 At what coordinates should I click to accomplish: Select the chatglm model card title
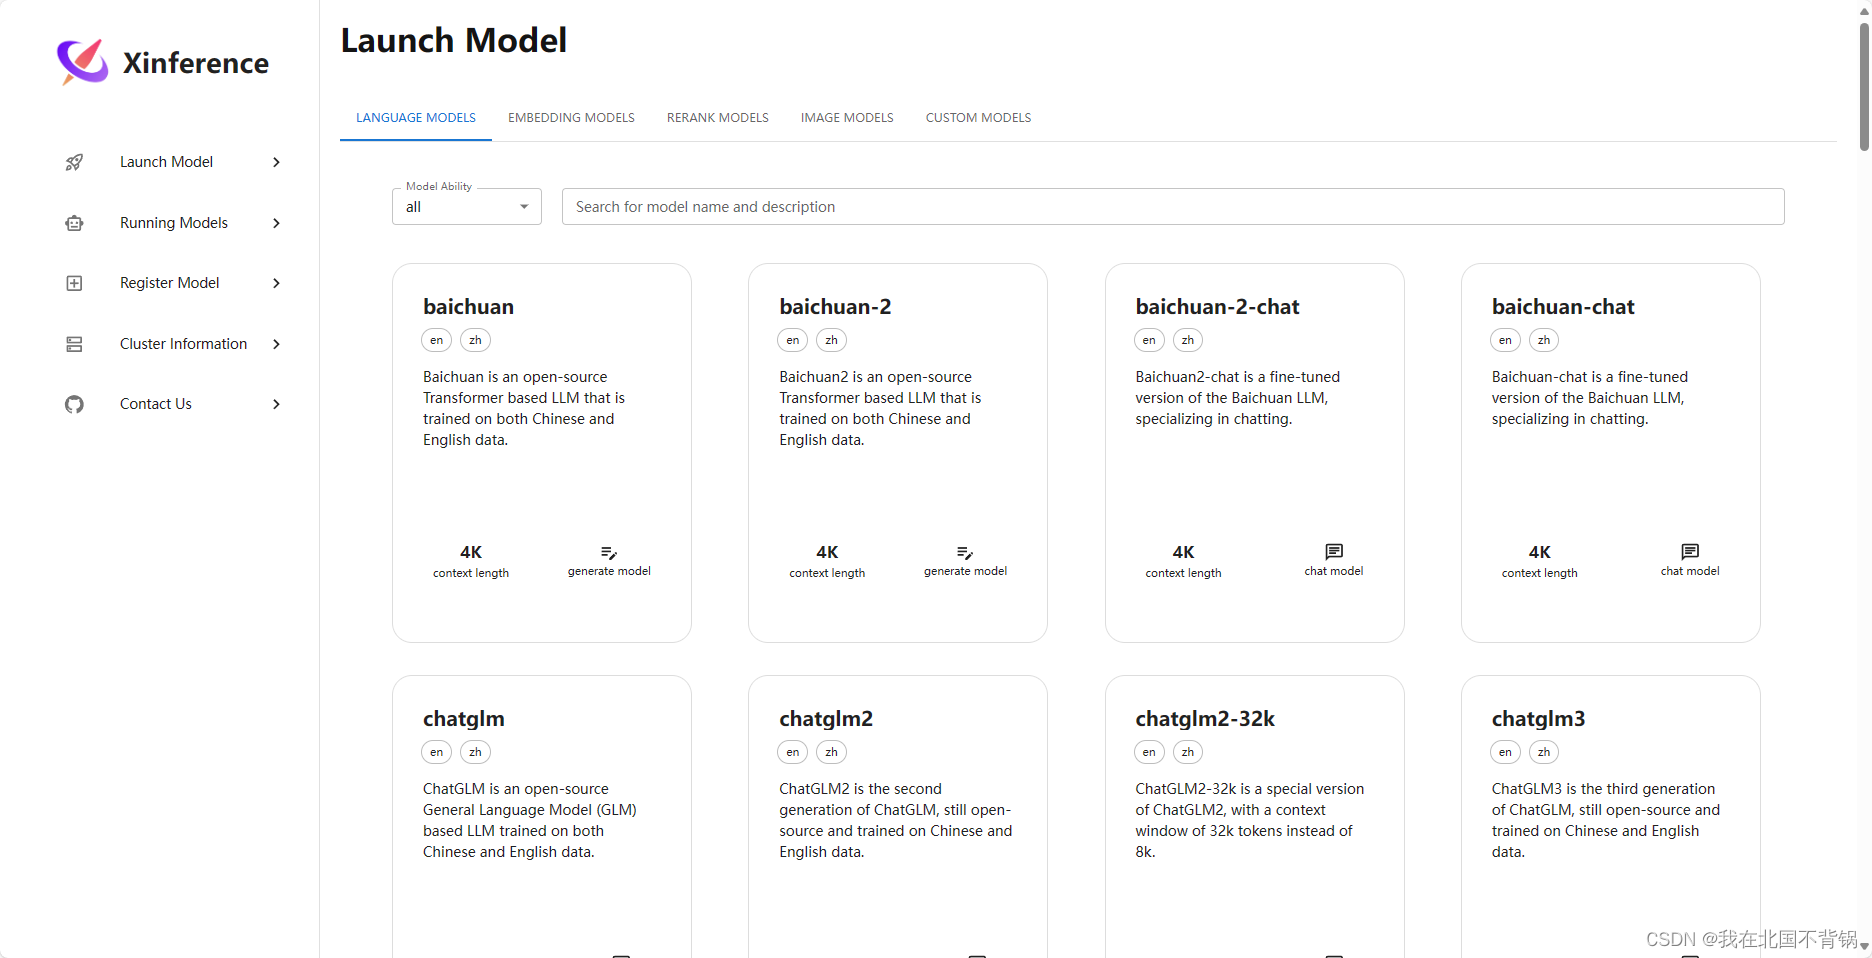463,719
